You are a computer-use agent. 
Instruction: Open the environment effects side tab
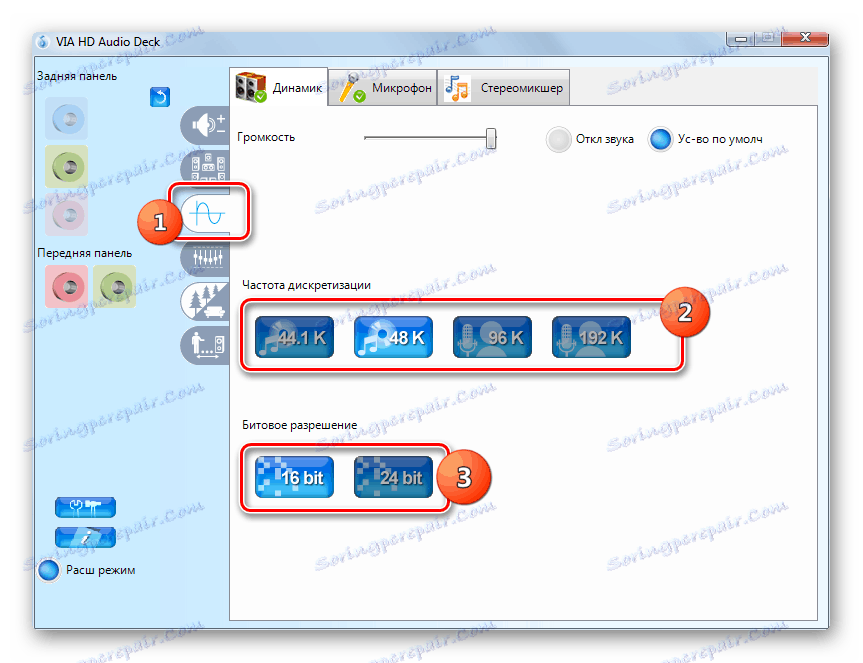pos(205,301)
